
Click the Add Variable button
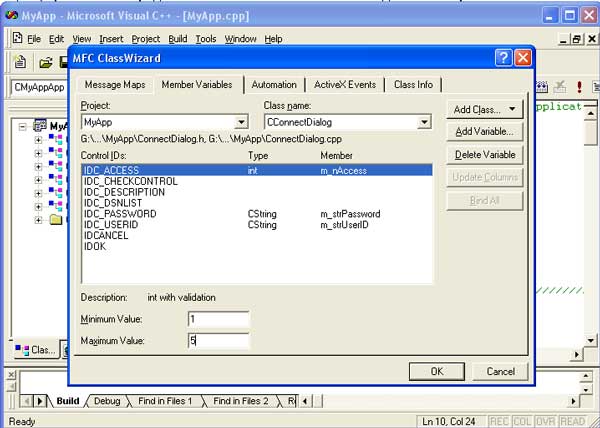point(484,132)
